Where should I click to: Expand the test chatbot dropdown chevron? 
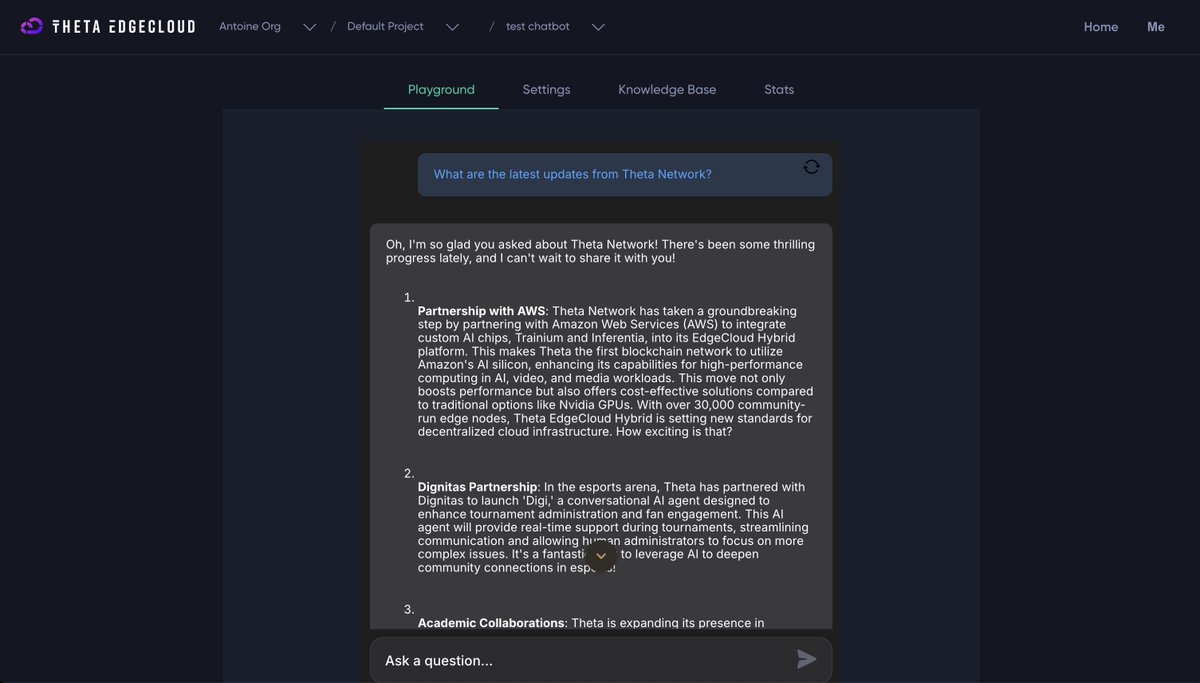pyautogui.click(x=598, y=27)
